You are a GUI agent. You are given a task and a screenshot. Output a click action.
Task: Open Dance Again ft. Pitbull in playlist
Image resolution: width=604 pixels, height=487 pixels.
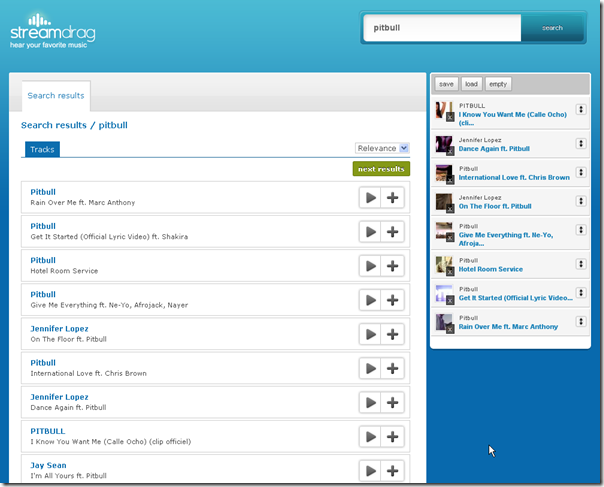point(494,149)
